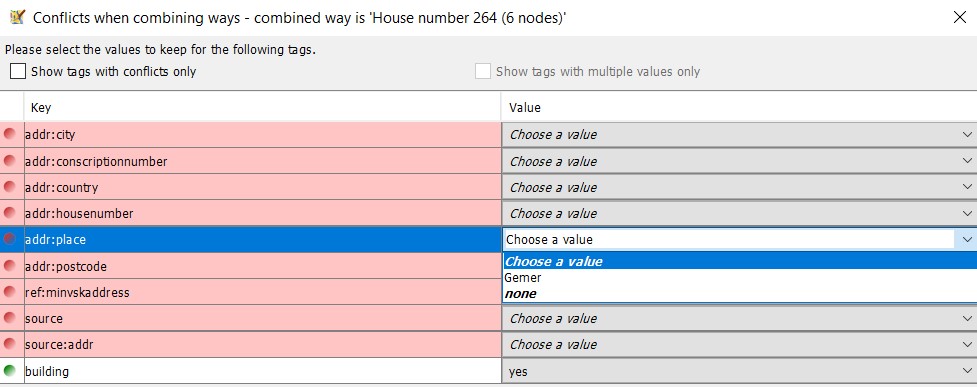Click red conflict dot beside addr:conscriptionnumber
Viewport: 977px width, 387px height.
tap(9, 161)
